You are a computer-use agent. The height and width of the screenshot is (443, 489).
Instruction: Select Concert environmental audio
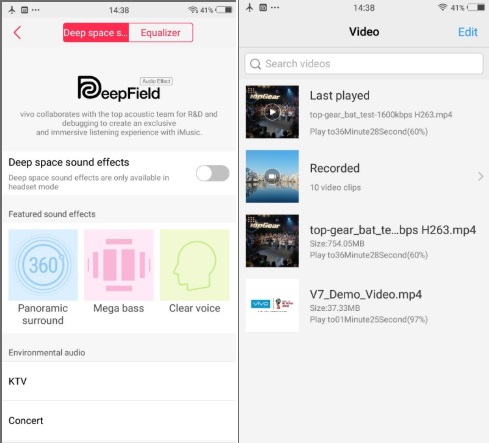tap(119, 421)
